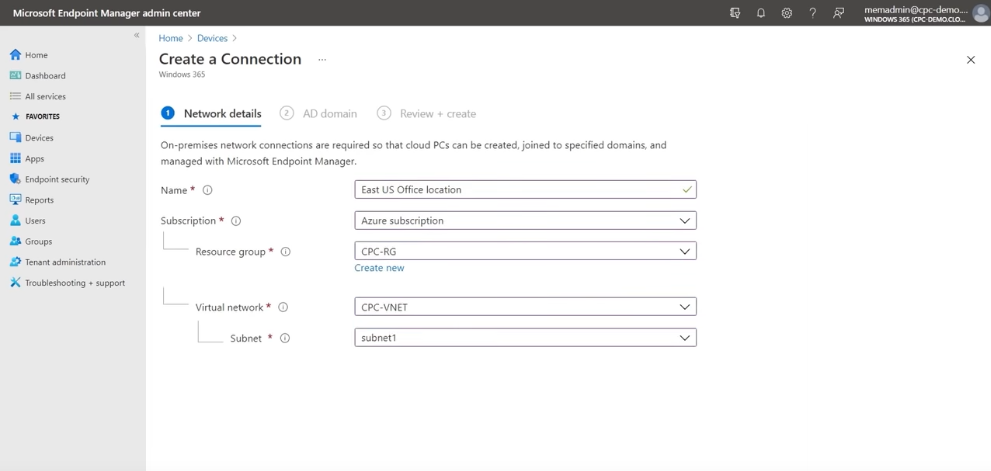Select the Network details step tab
Screen dimensions: 991x471
point(211,114)
